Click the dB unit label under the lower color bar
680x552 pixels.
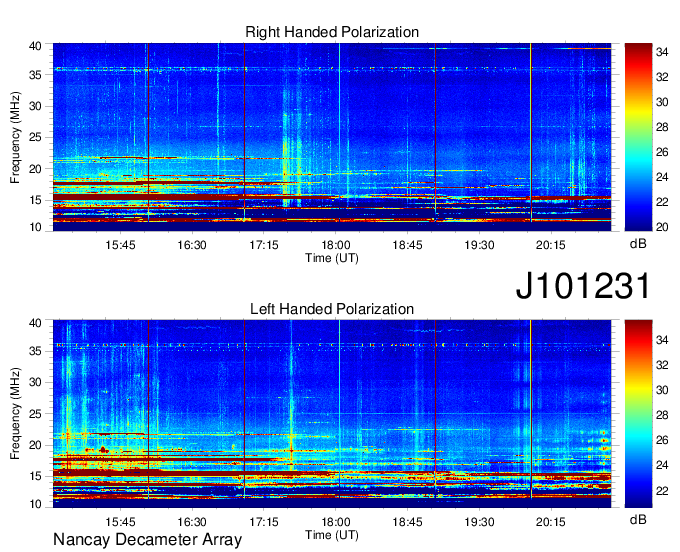coord(638,519)
